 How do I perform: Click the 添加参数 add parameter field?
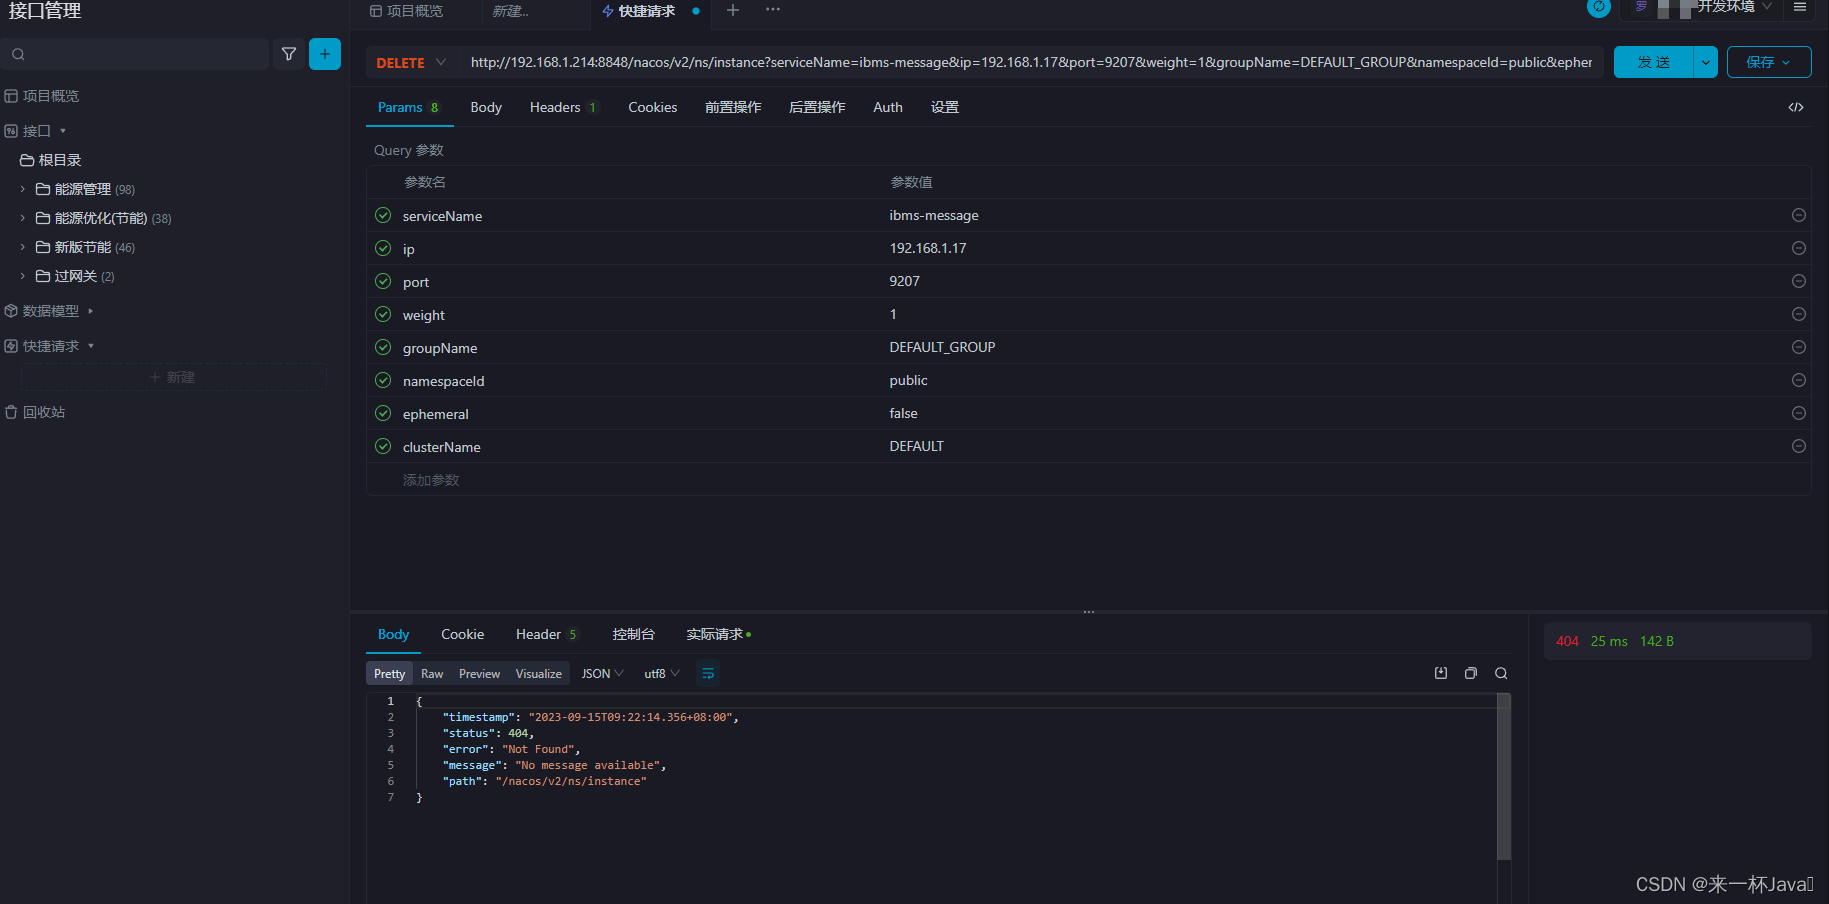(431, 480)
